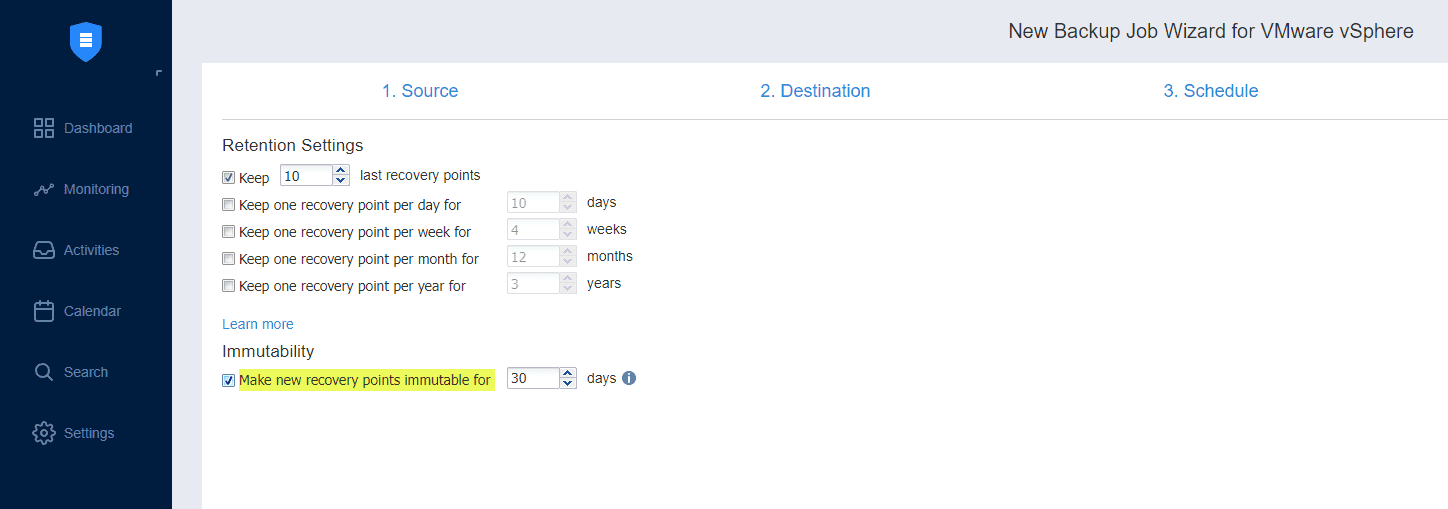The width and height of the screenshot is (1448, 509).
Task: Click the Monitoring chart icon
Action: click(43, 189)
